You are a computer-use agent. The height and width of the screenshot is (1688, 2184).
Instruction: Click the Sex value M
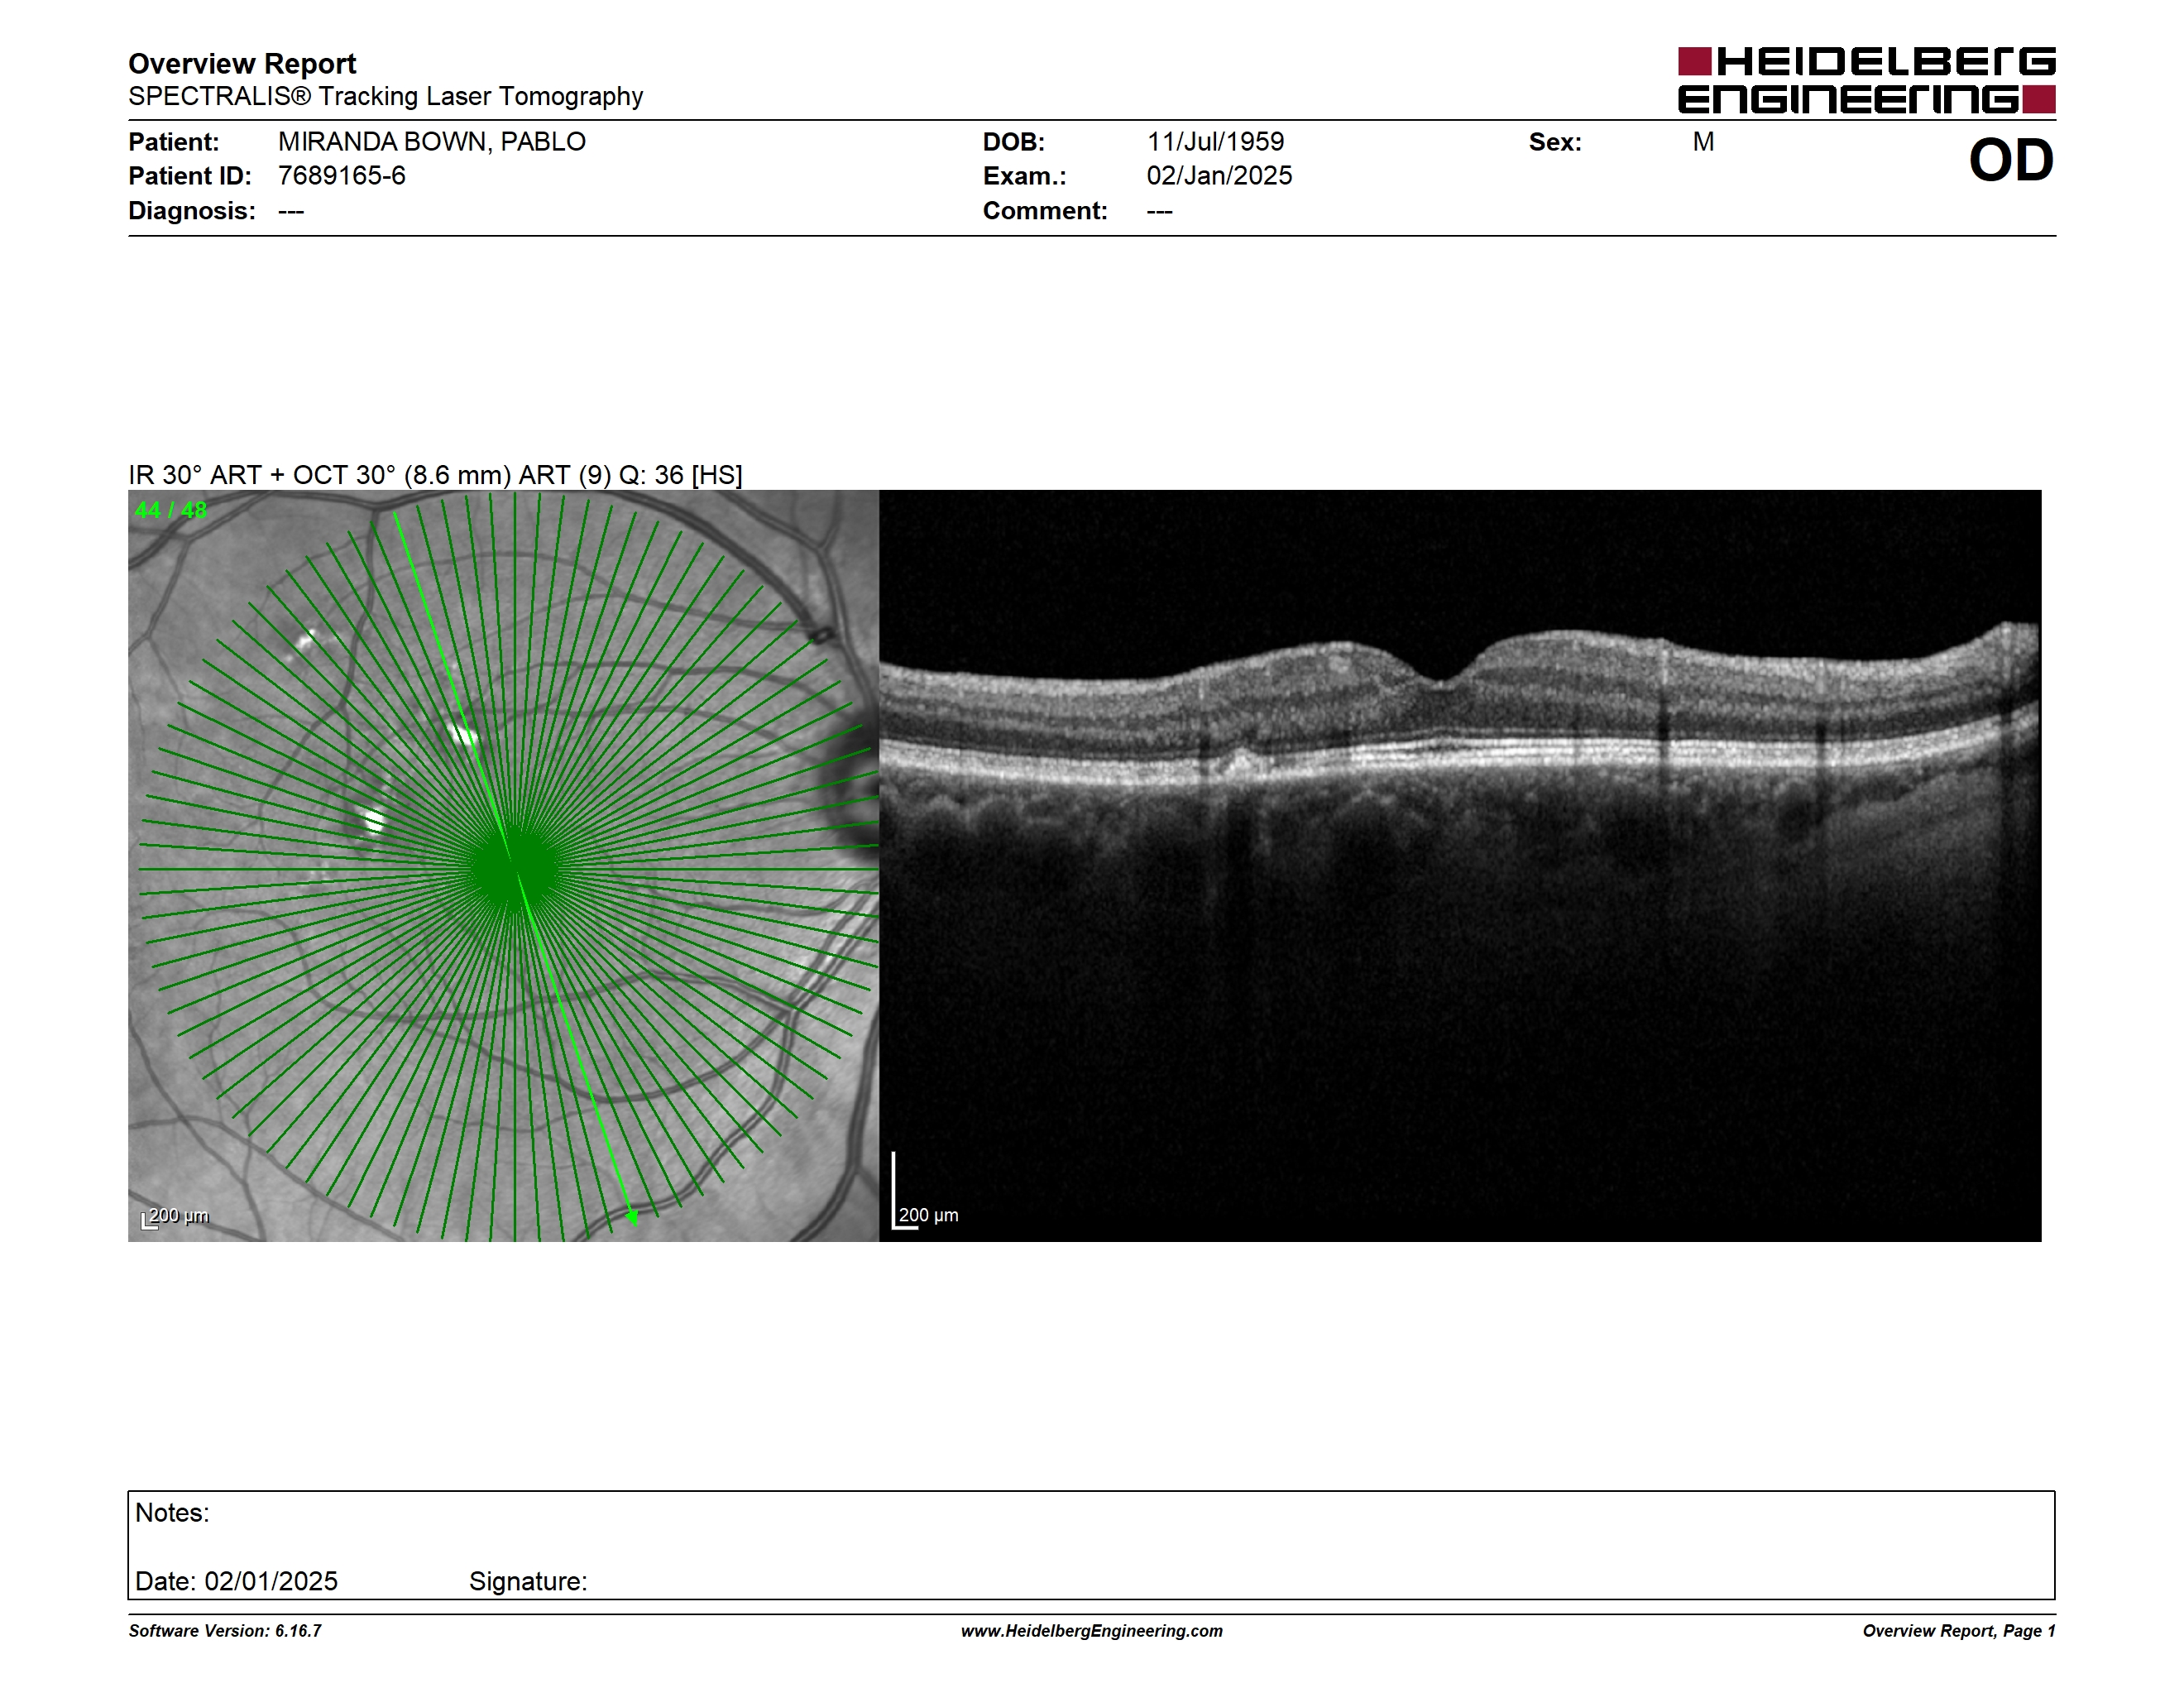[x=1703, y=142]
